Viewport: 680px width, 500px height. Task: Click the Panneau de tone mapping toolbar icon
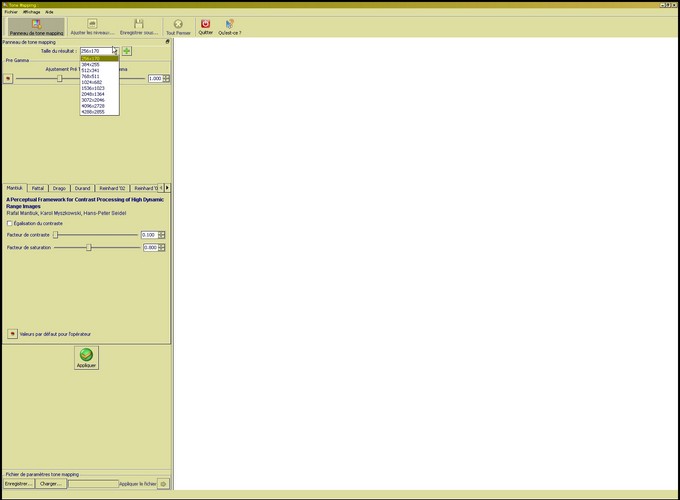click(x=36, y=26)
